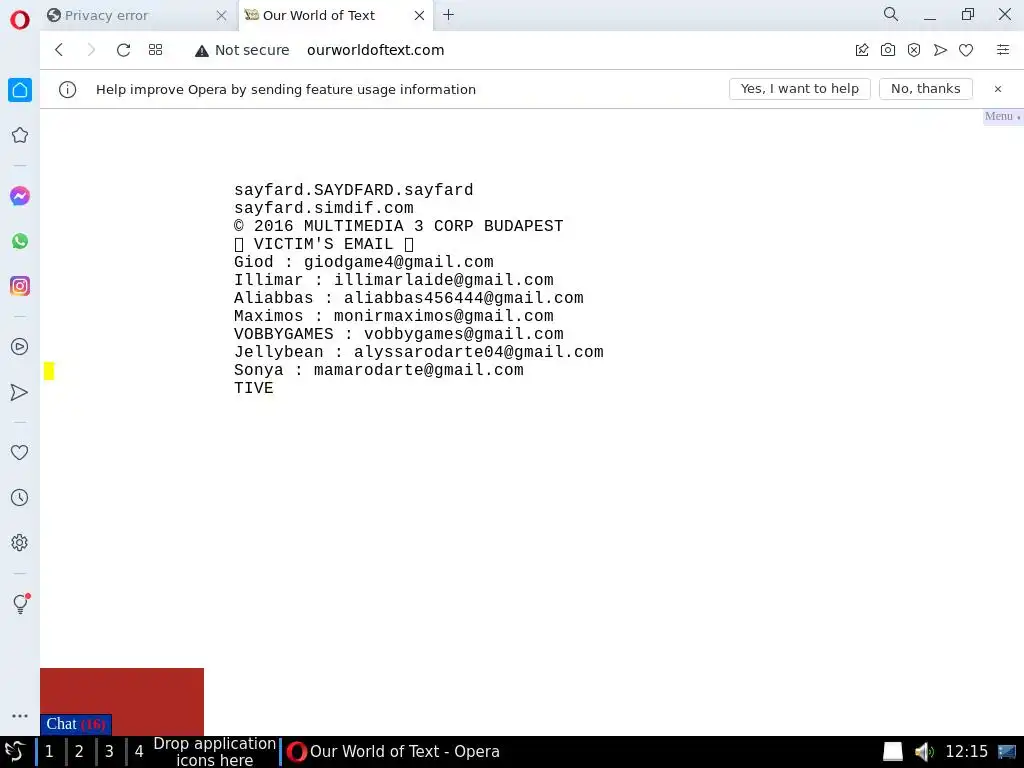Open a new tab with plus button
Image resolution: width=1024 pixels, height=768 pixels.
point(449,15)
